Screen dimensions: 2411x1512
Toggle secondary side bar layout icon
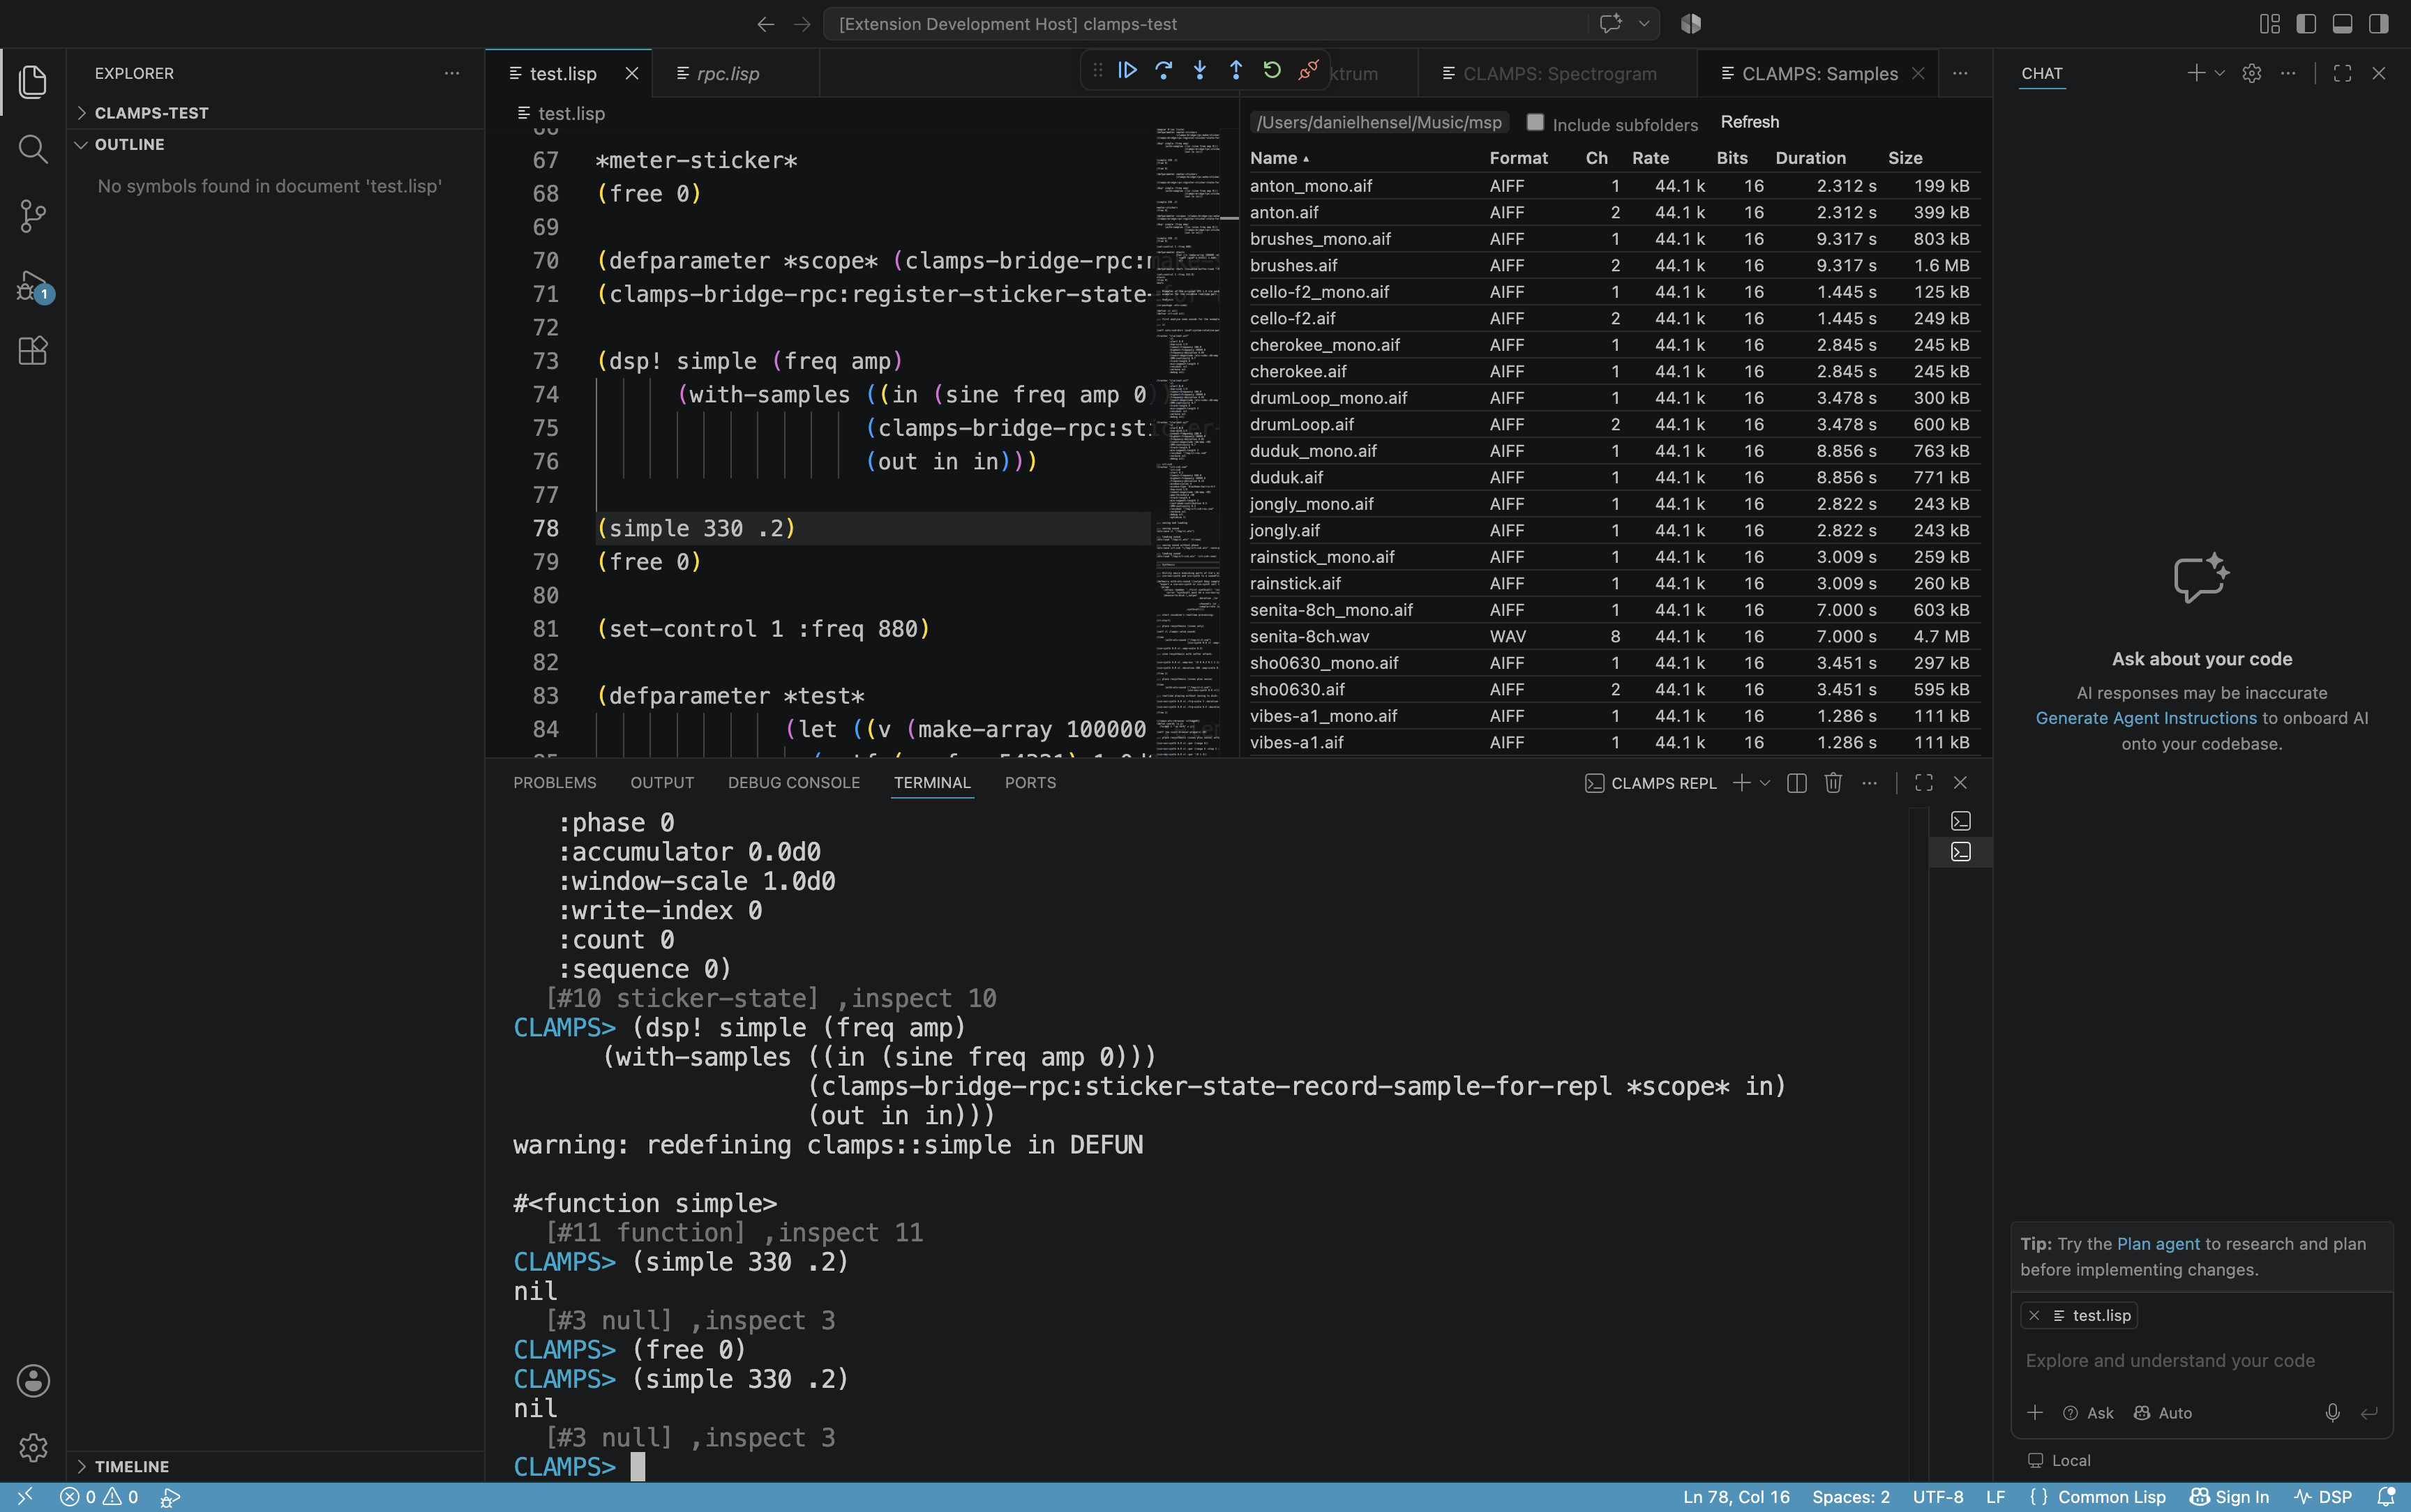(2379, 24)
